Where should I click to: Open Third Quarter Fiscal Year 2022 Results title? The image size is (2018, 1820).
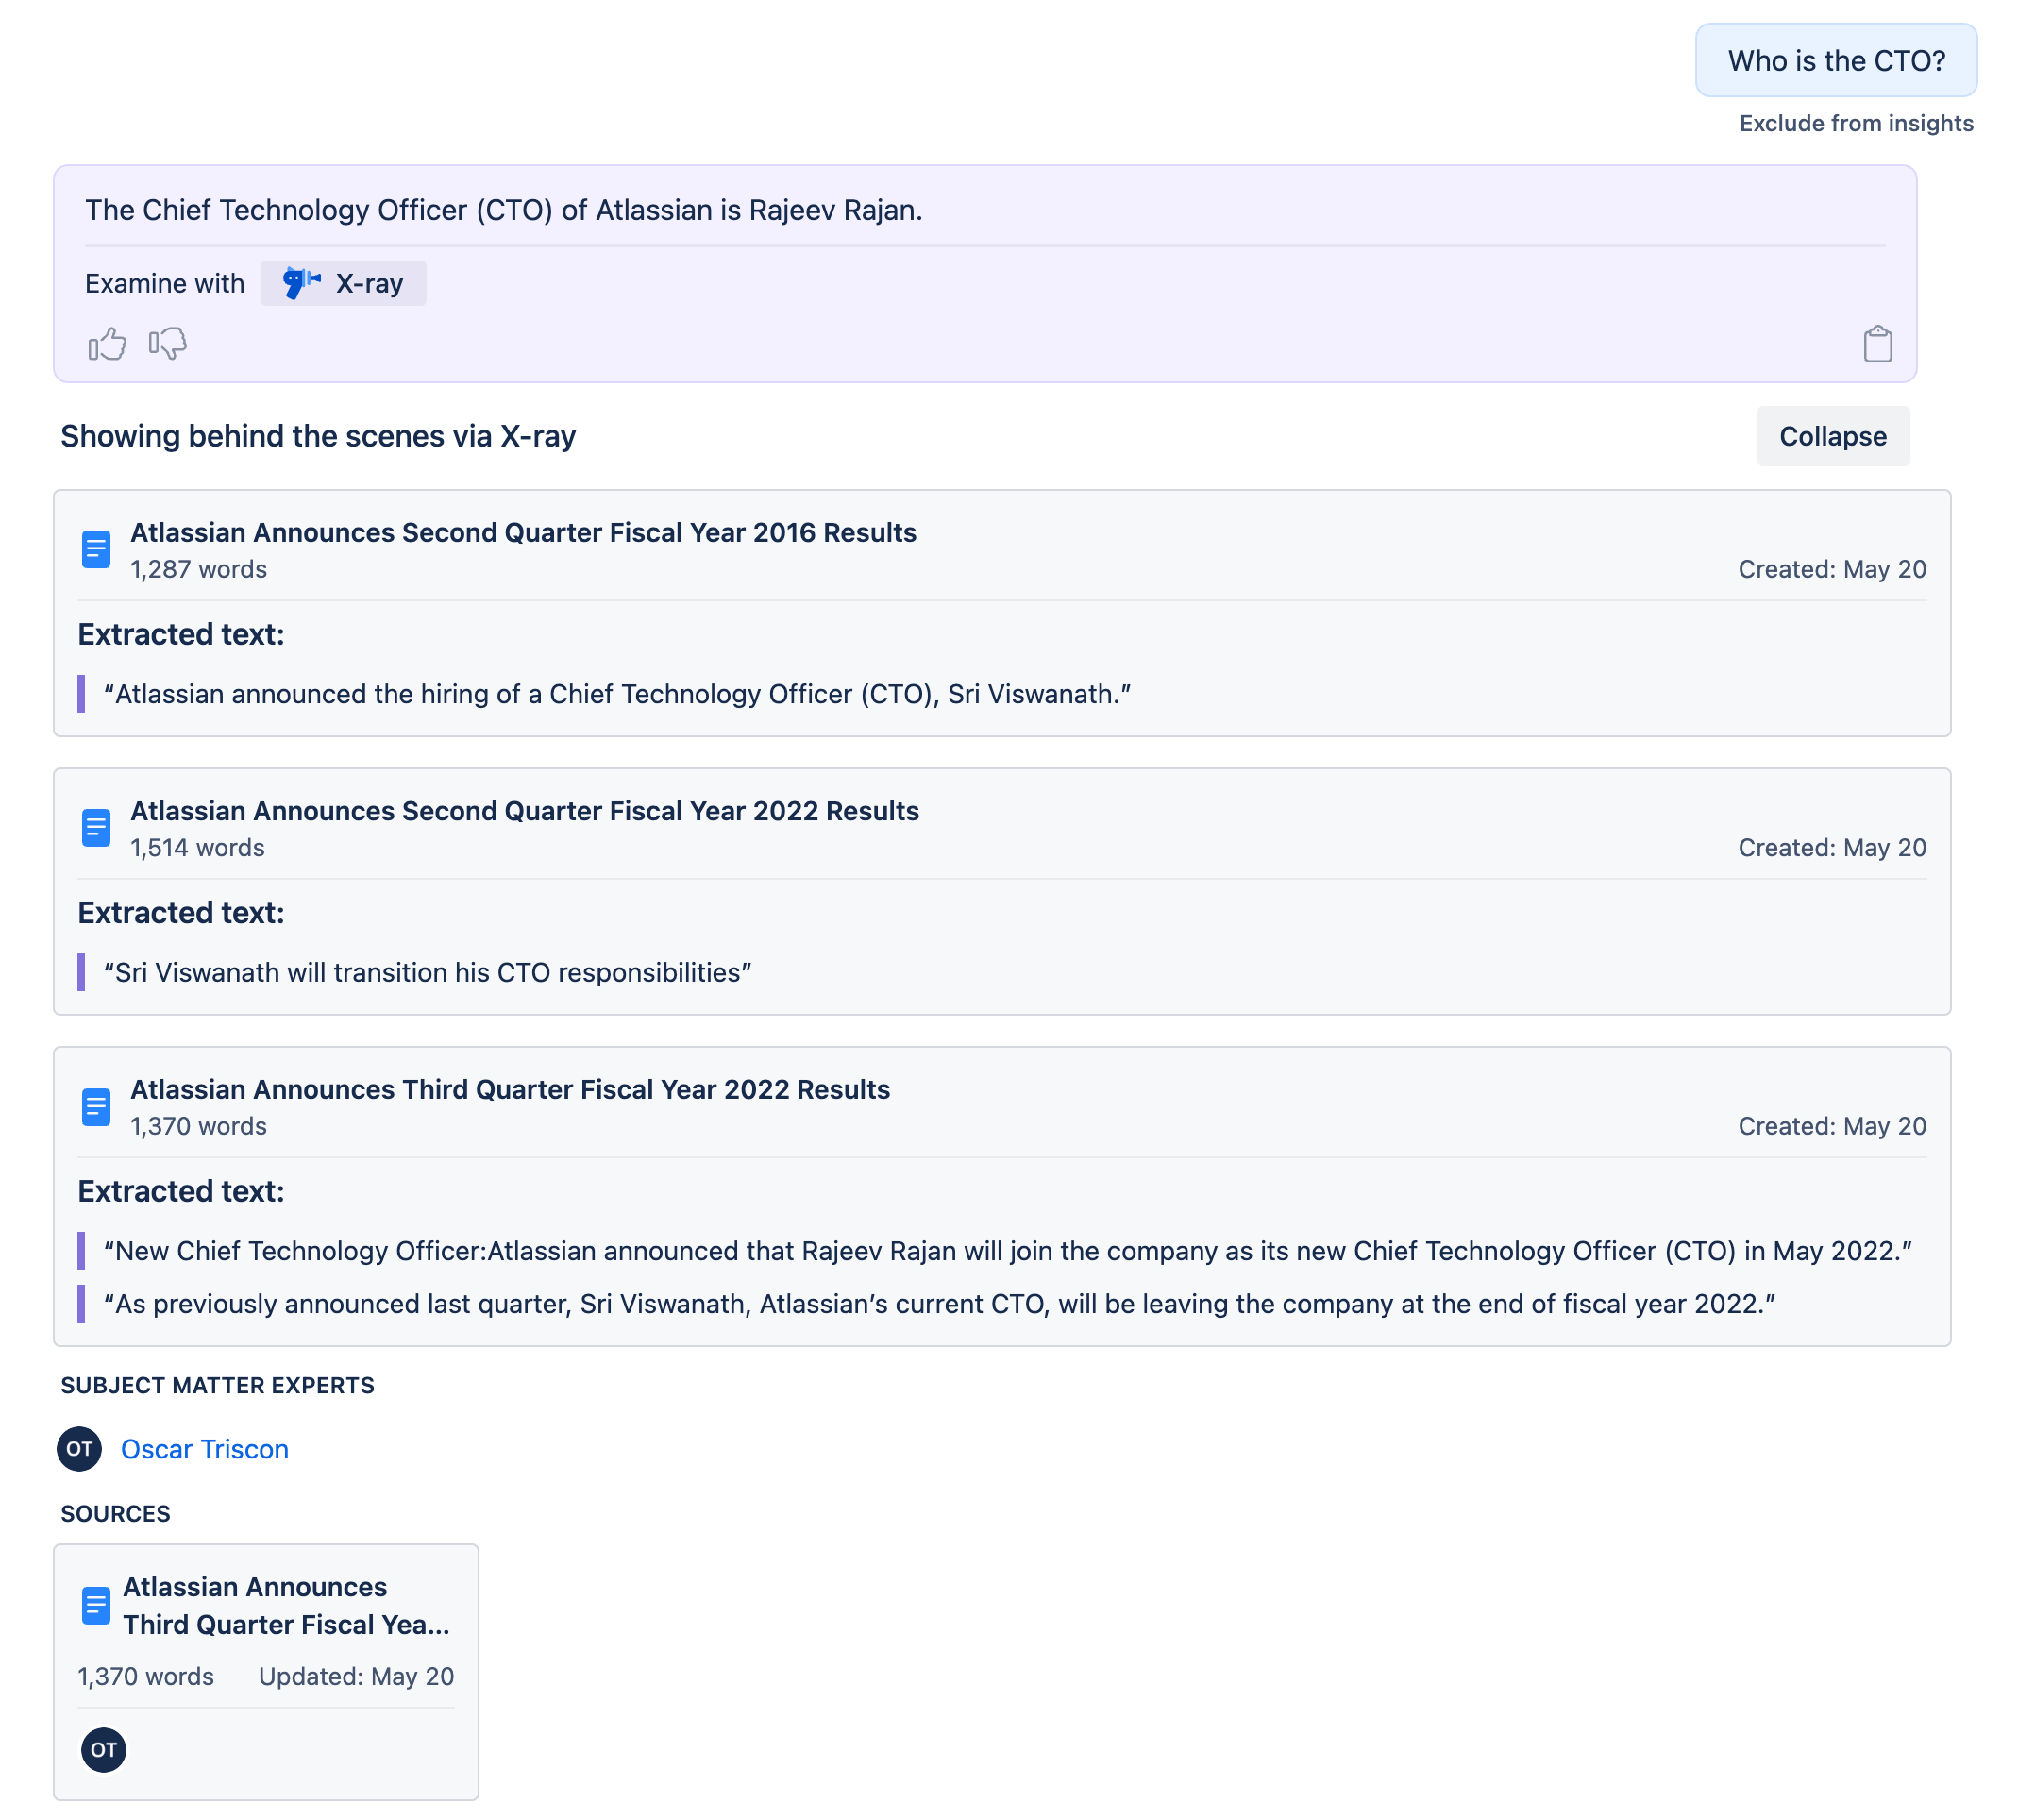click(x=510, y=1089)
